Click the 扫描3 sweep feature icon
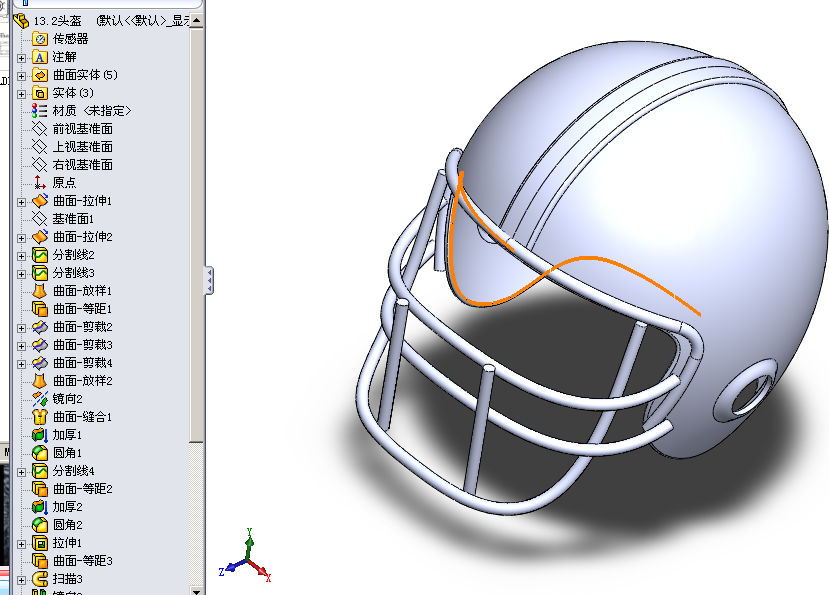Image resolution: width=829 pixels, height=595 pixels. click(x=40, y=579)
